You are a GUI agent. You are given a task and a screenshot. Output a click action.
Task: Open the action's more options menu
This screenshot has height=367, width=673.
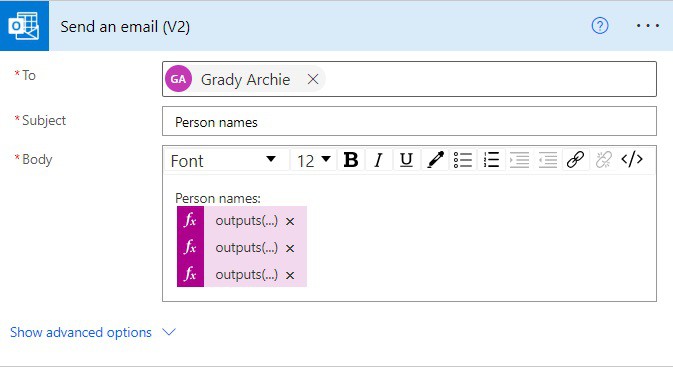648,26
